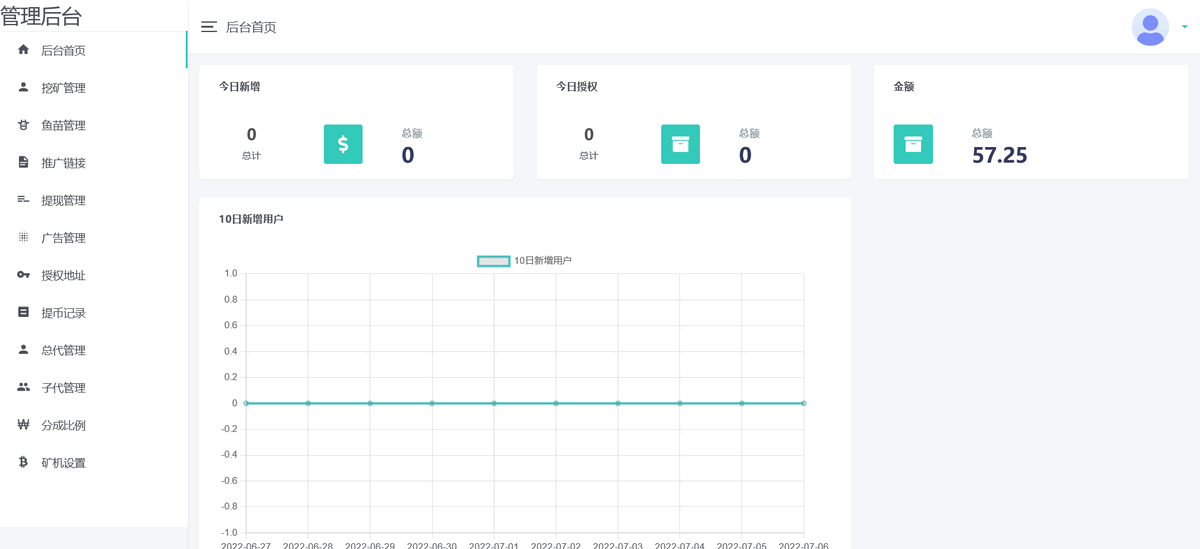This screenshot has width=1200, height=549.
Task: Click the archive icon in the 金额 card
Action: (913, 144)
